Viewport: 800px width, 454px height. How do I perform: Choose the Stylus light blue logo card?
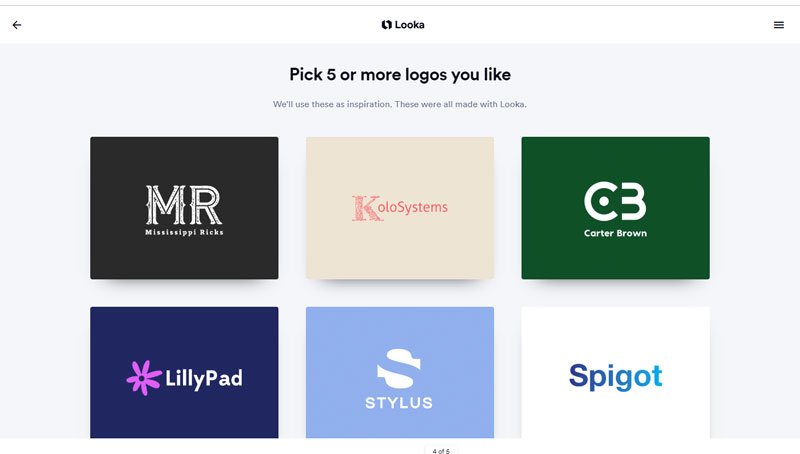click(400, 372)
